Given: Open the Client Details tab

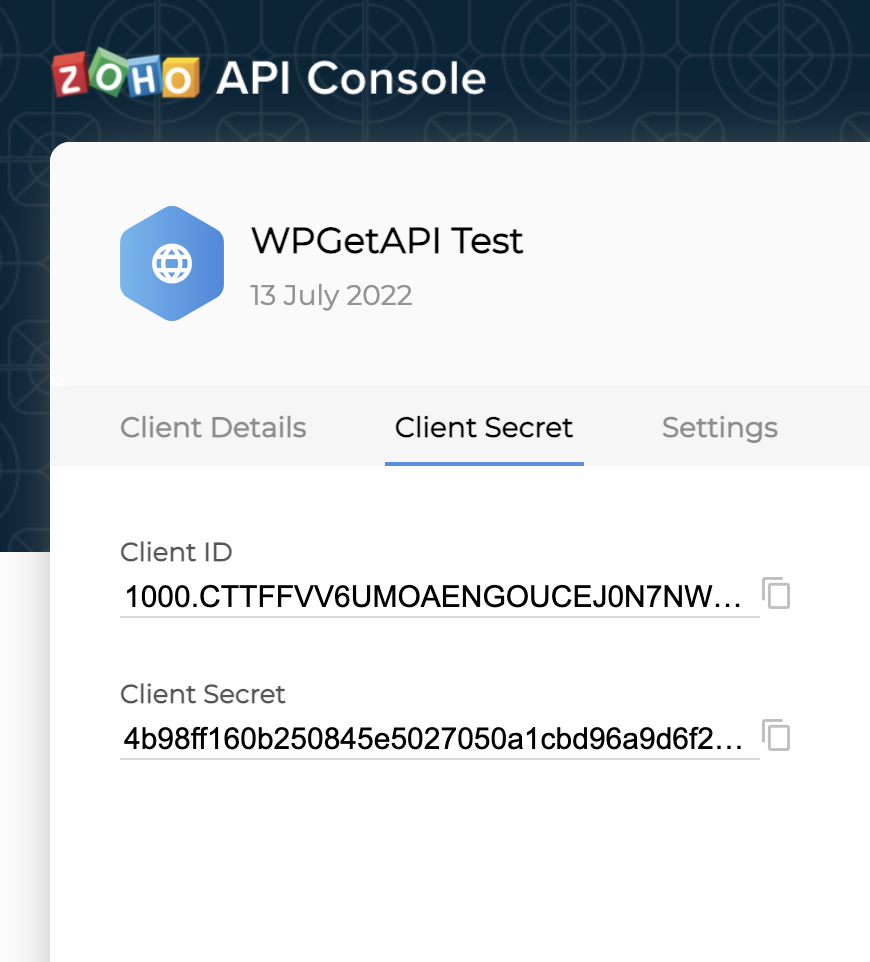Looking at the screenshot, I should pyautogui.click(x=213, y=428).
